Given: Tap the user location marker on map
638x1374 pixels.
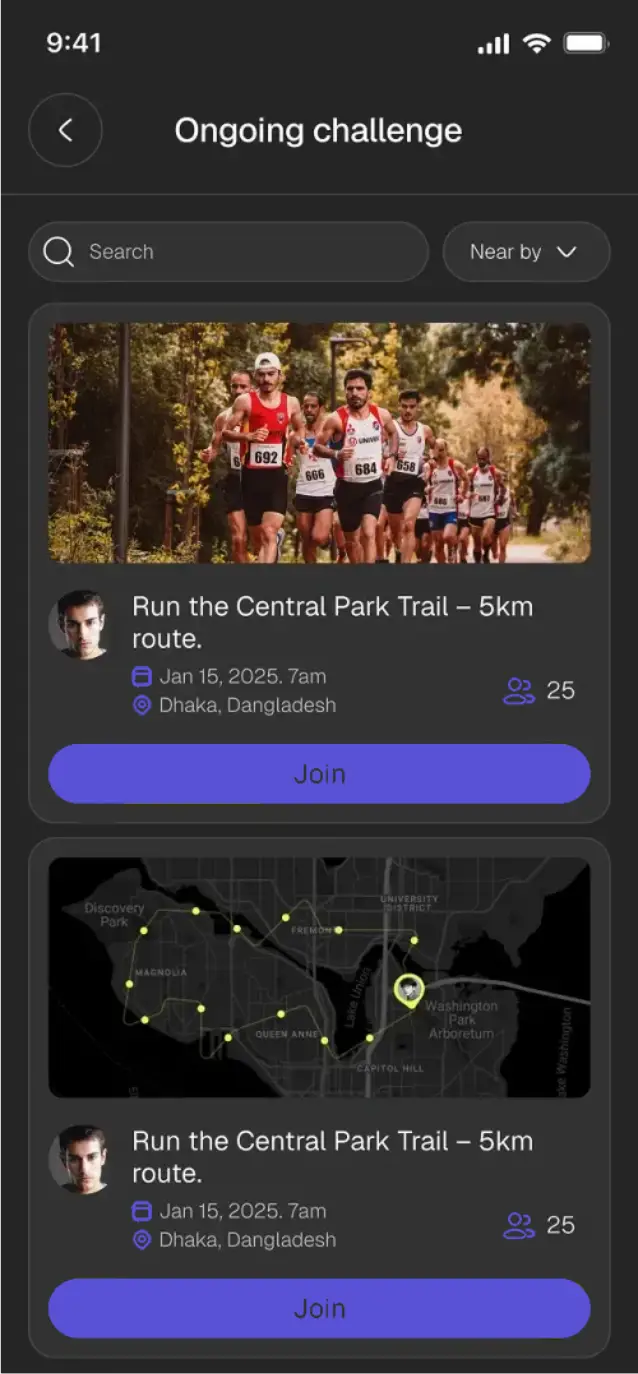Looking at the screenshot, I should pyautogui.click(x=408, y=991).
